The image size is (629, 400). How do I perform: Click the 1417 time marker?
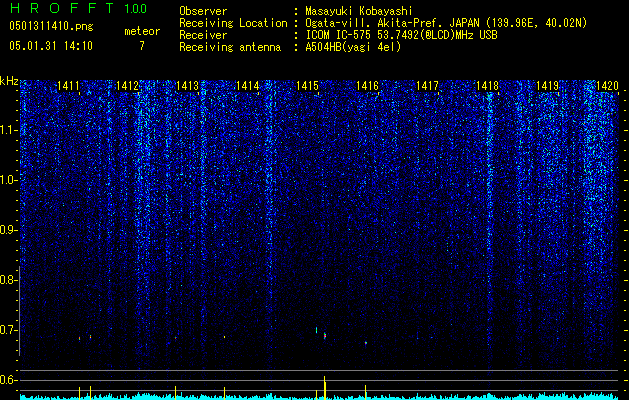pyautogui.click(x=428, y=85)
